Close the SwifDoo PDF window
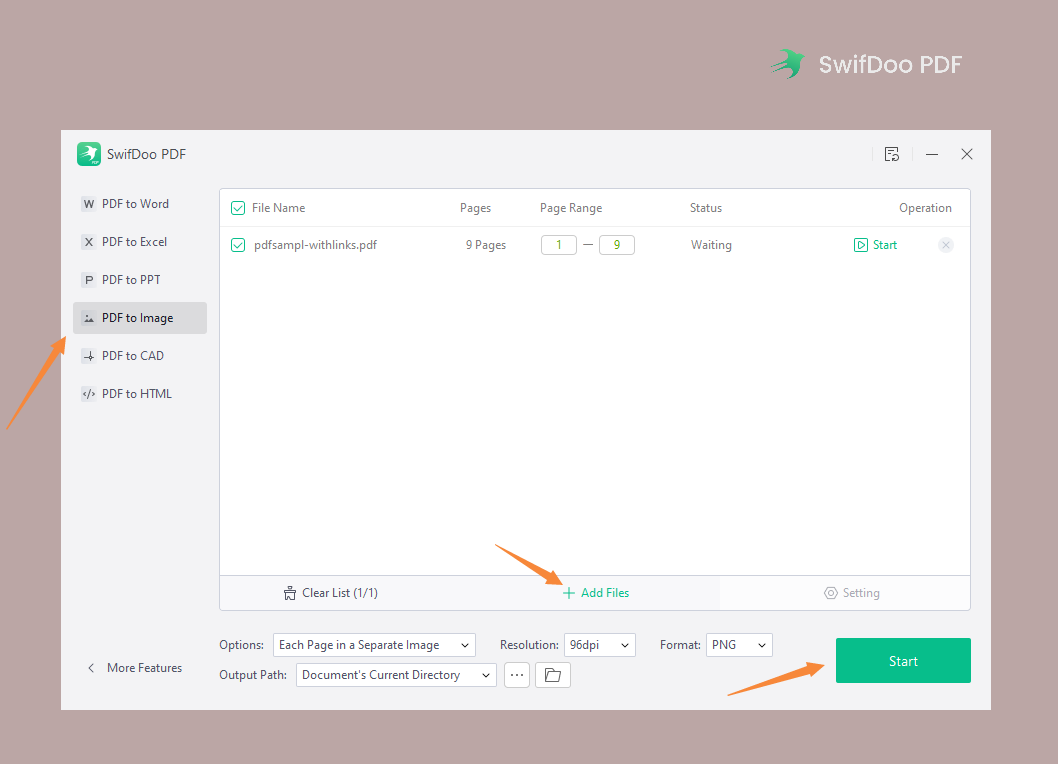Screen dimensions: 1058x764 (x=966, y=155)
